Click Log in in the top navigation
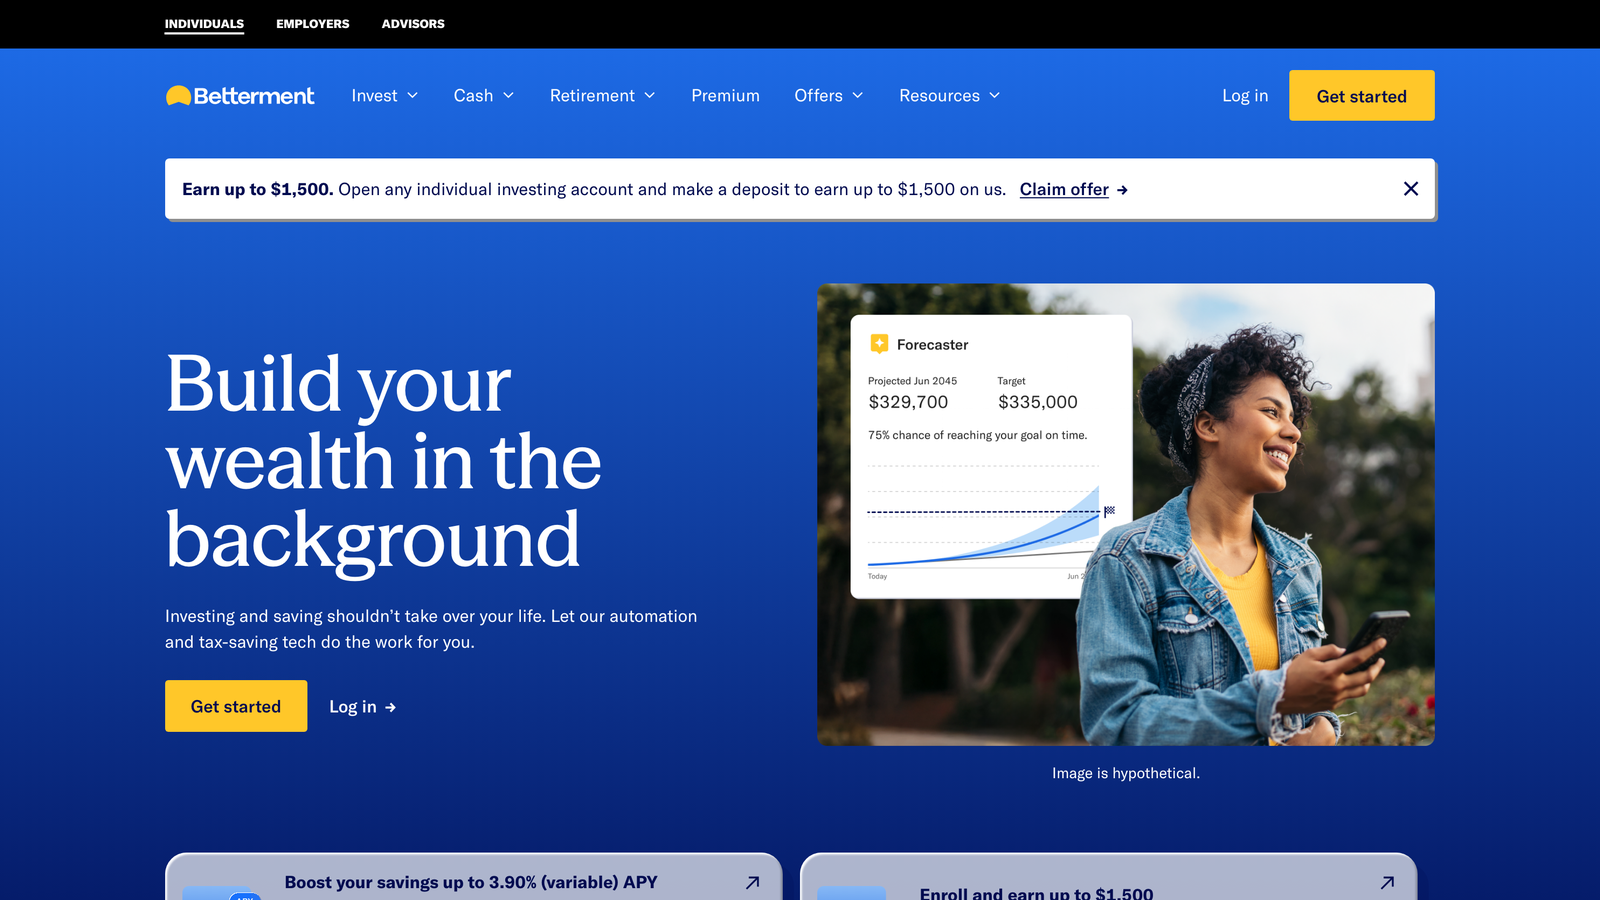 1244,96
